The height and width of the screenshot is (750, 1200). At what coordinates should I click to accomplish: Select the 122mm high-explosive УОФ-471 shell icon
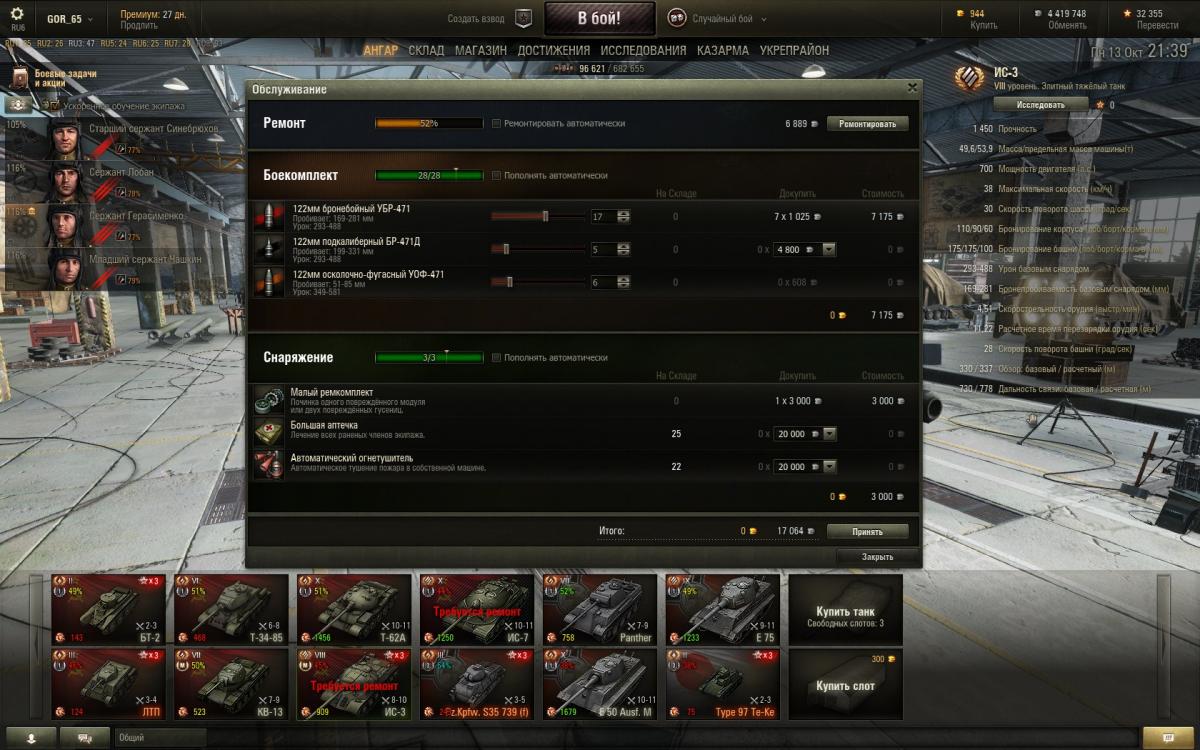268,282
